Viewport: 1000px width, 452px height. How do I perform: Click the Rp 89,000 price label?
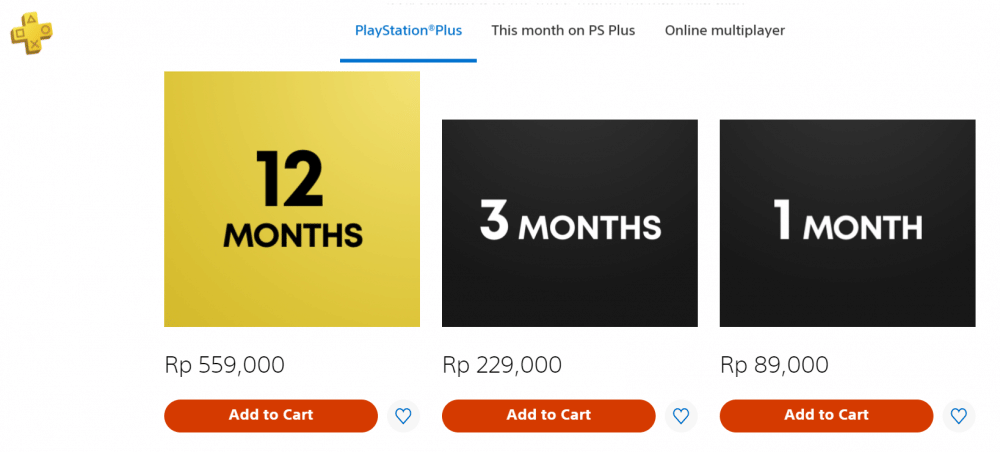click(x=774, y=365)
